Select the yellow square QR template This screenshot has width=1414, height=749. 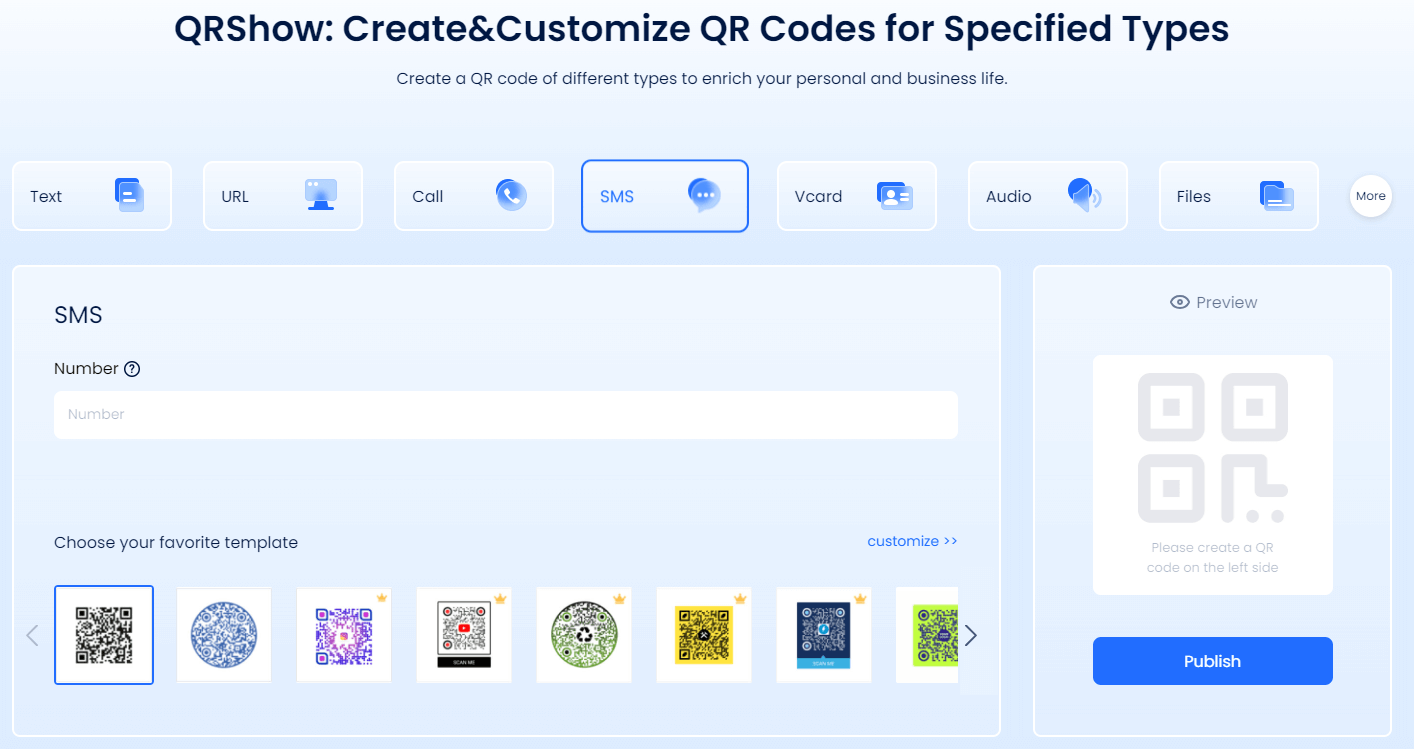coord(704,635)
